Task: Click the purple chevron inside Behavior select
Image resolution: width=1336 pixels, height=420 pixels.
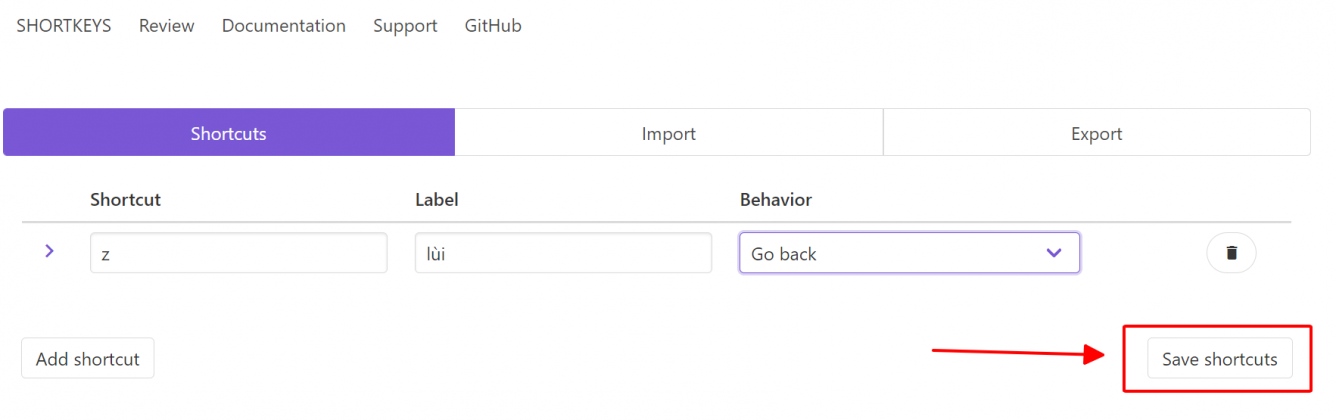Action: point(1053,253)
